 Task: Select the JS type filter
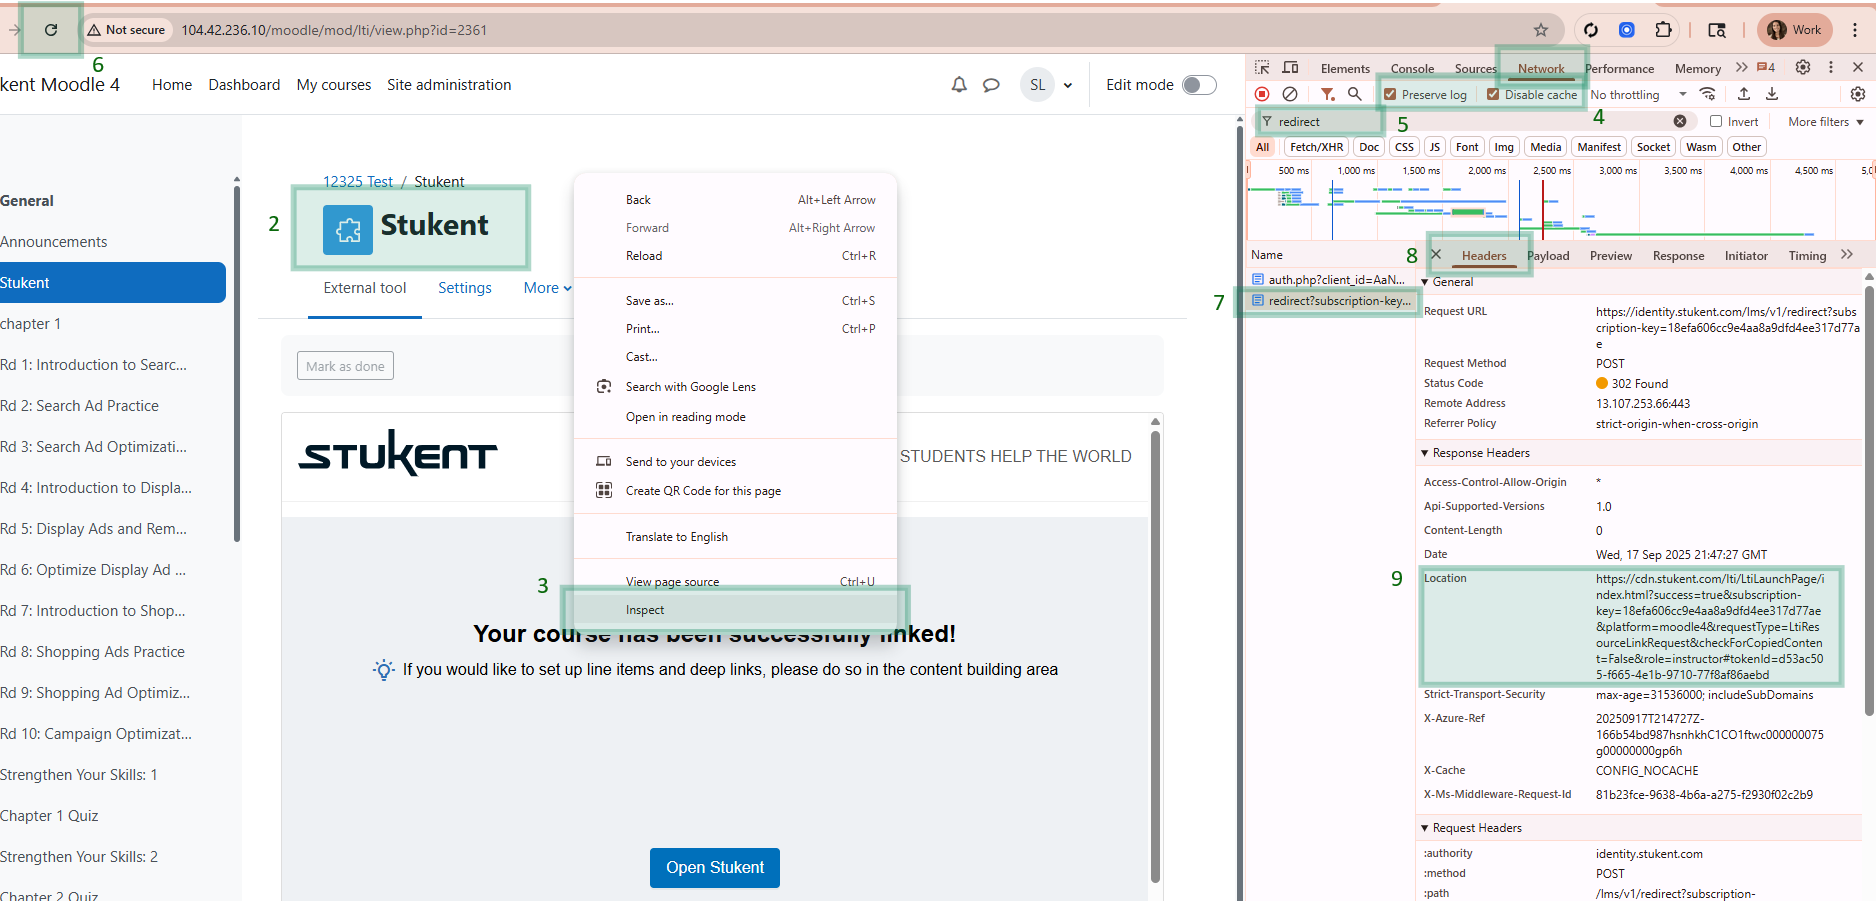1435,147
